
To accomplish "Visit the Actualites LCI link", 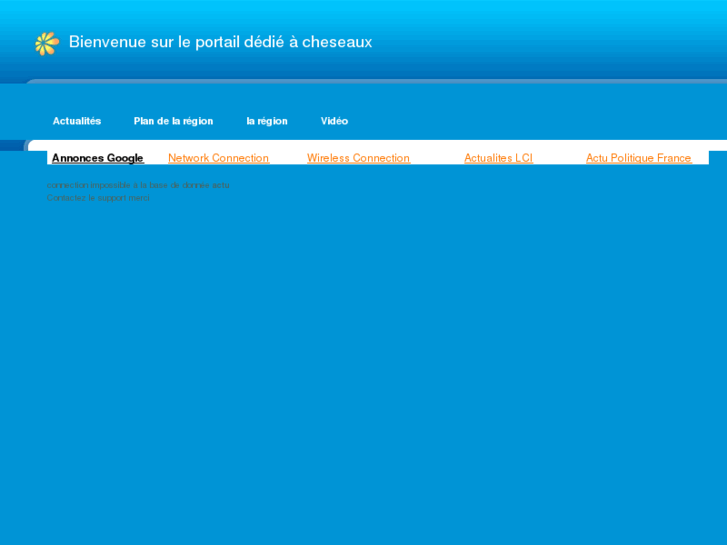I will (x=498, y=158).
